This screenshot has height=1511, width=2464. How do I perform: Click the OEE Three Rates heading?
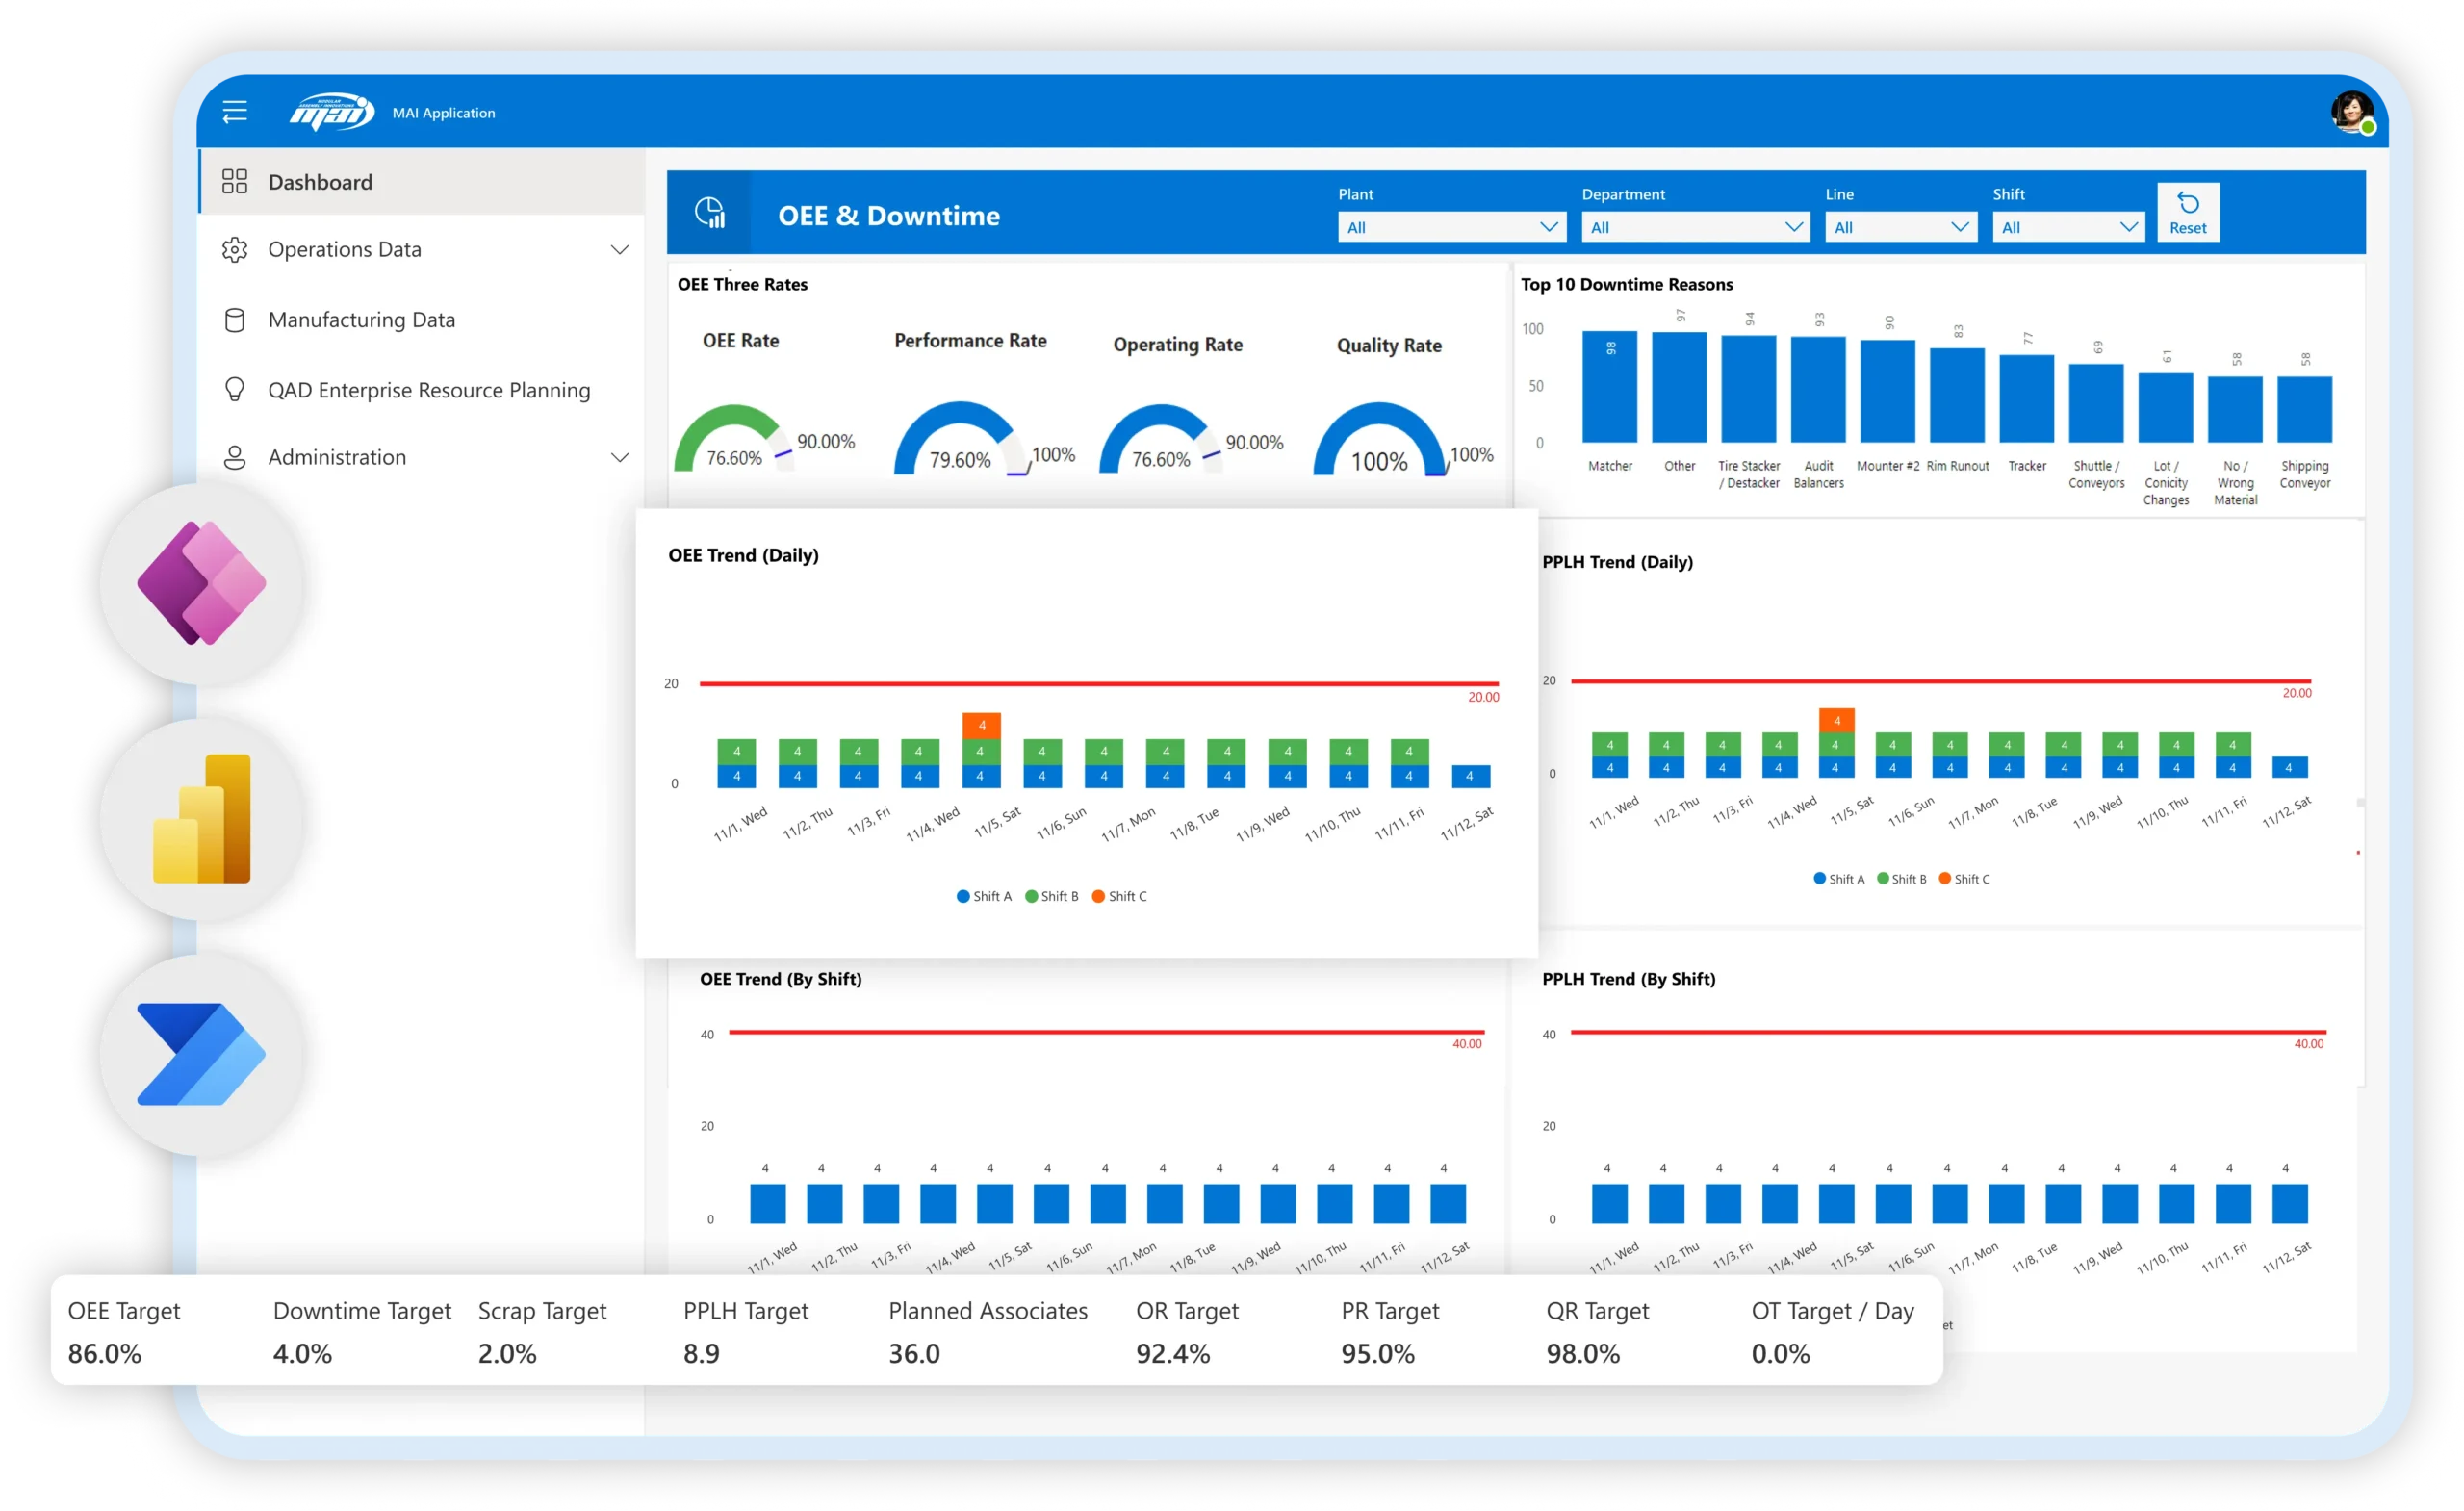[743, 284]
